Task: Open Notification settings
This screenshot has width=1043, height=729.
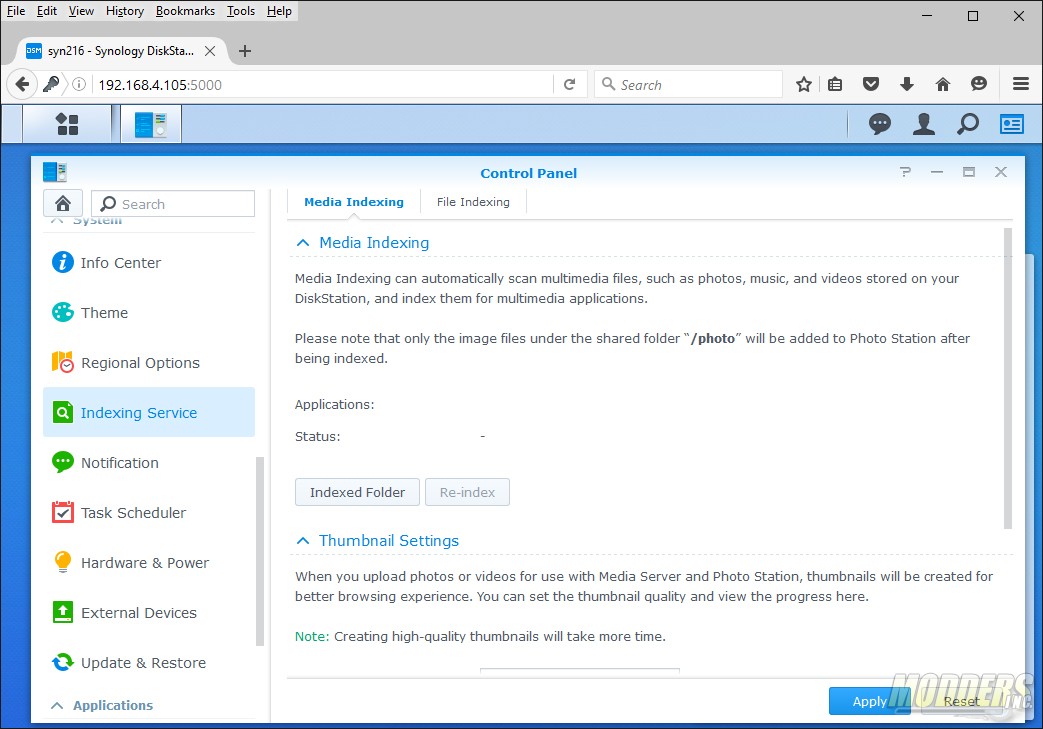Action: click(150, 462)
